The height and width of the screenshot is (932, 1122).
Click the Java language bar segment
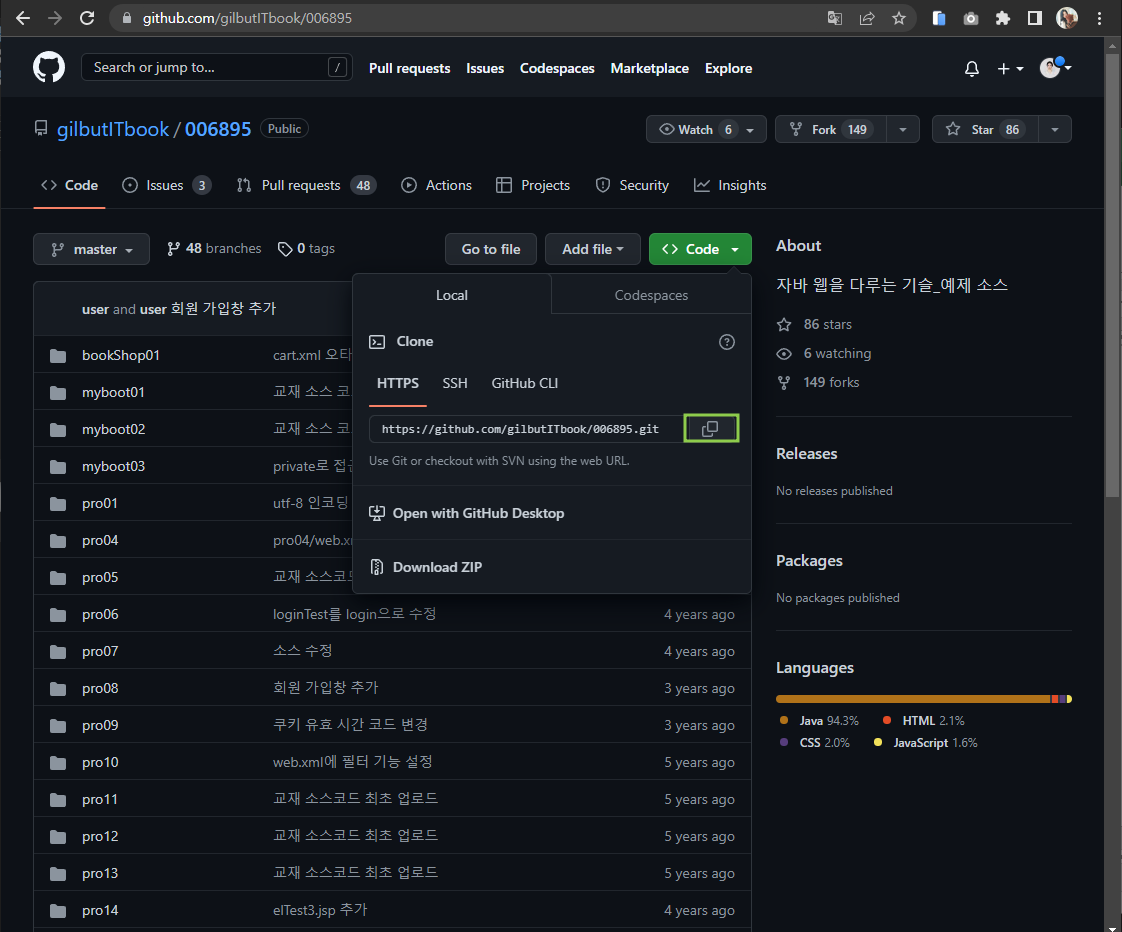913,699
